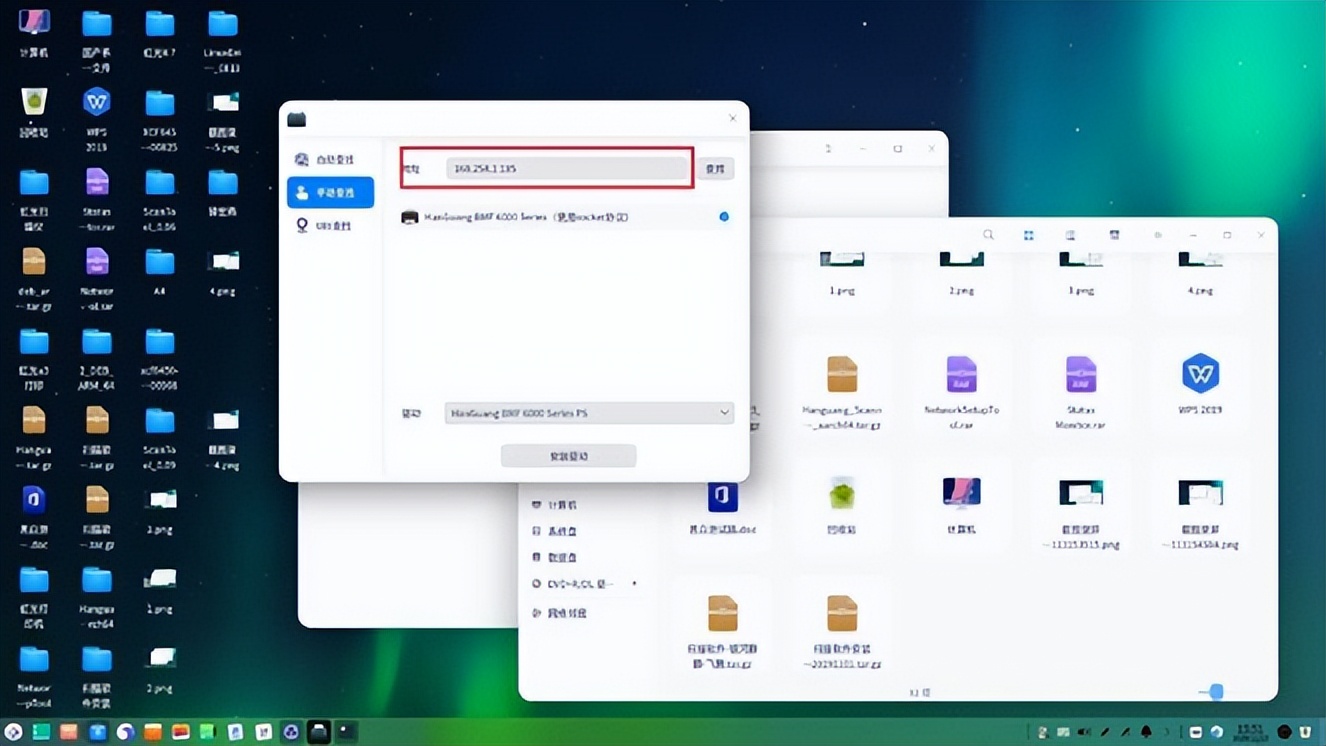Switch the file manager to list view
Viewport: 1326px width, 746px height.
[1070, 234]
